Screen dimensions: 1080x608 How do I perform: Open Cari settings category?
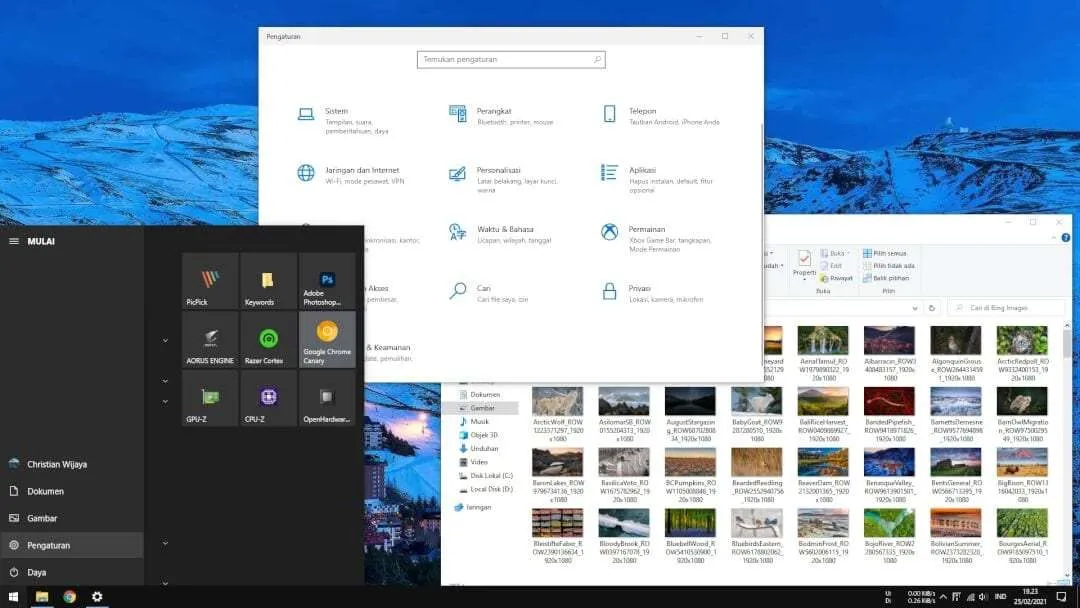tap(488, 293)
